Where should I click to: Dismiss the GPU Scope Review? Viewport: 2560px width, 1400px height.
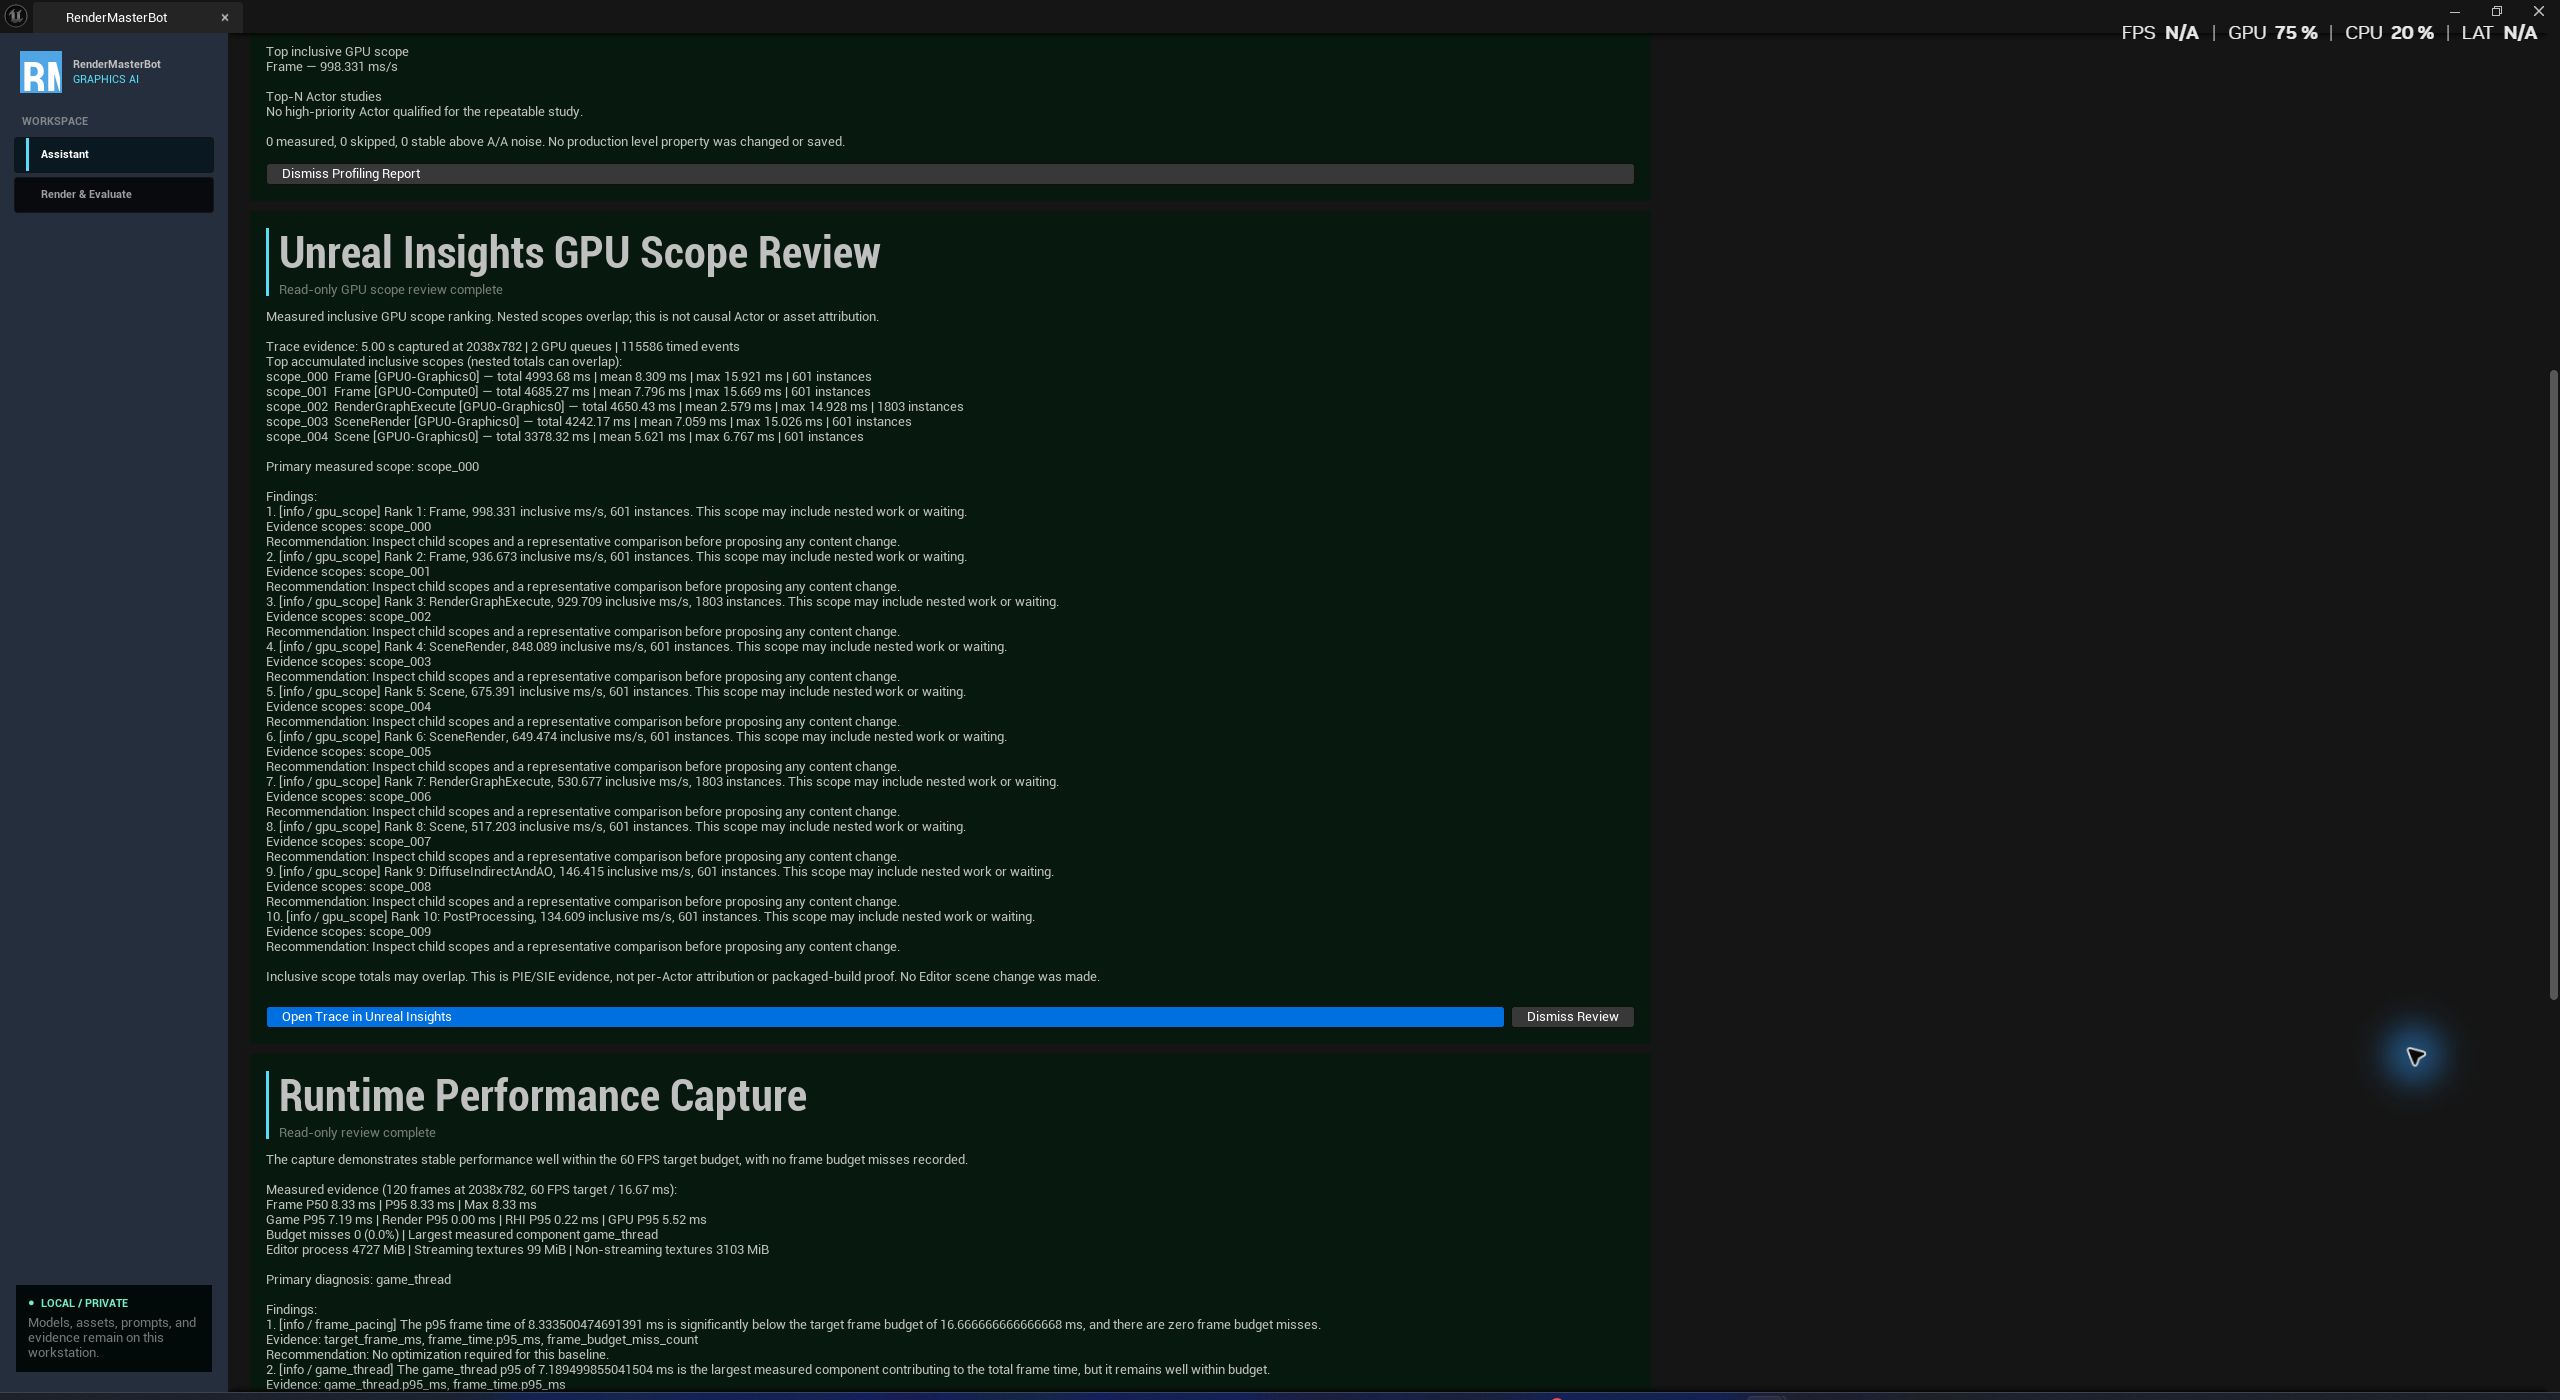point(1572,1017)
